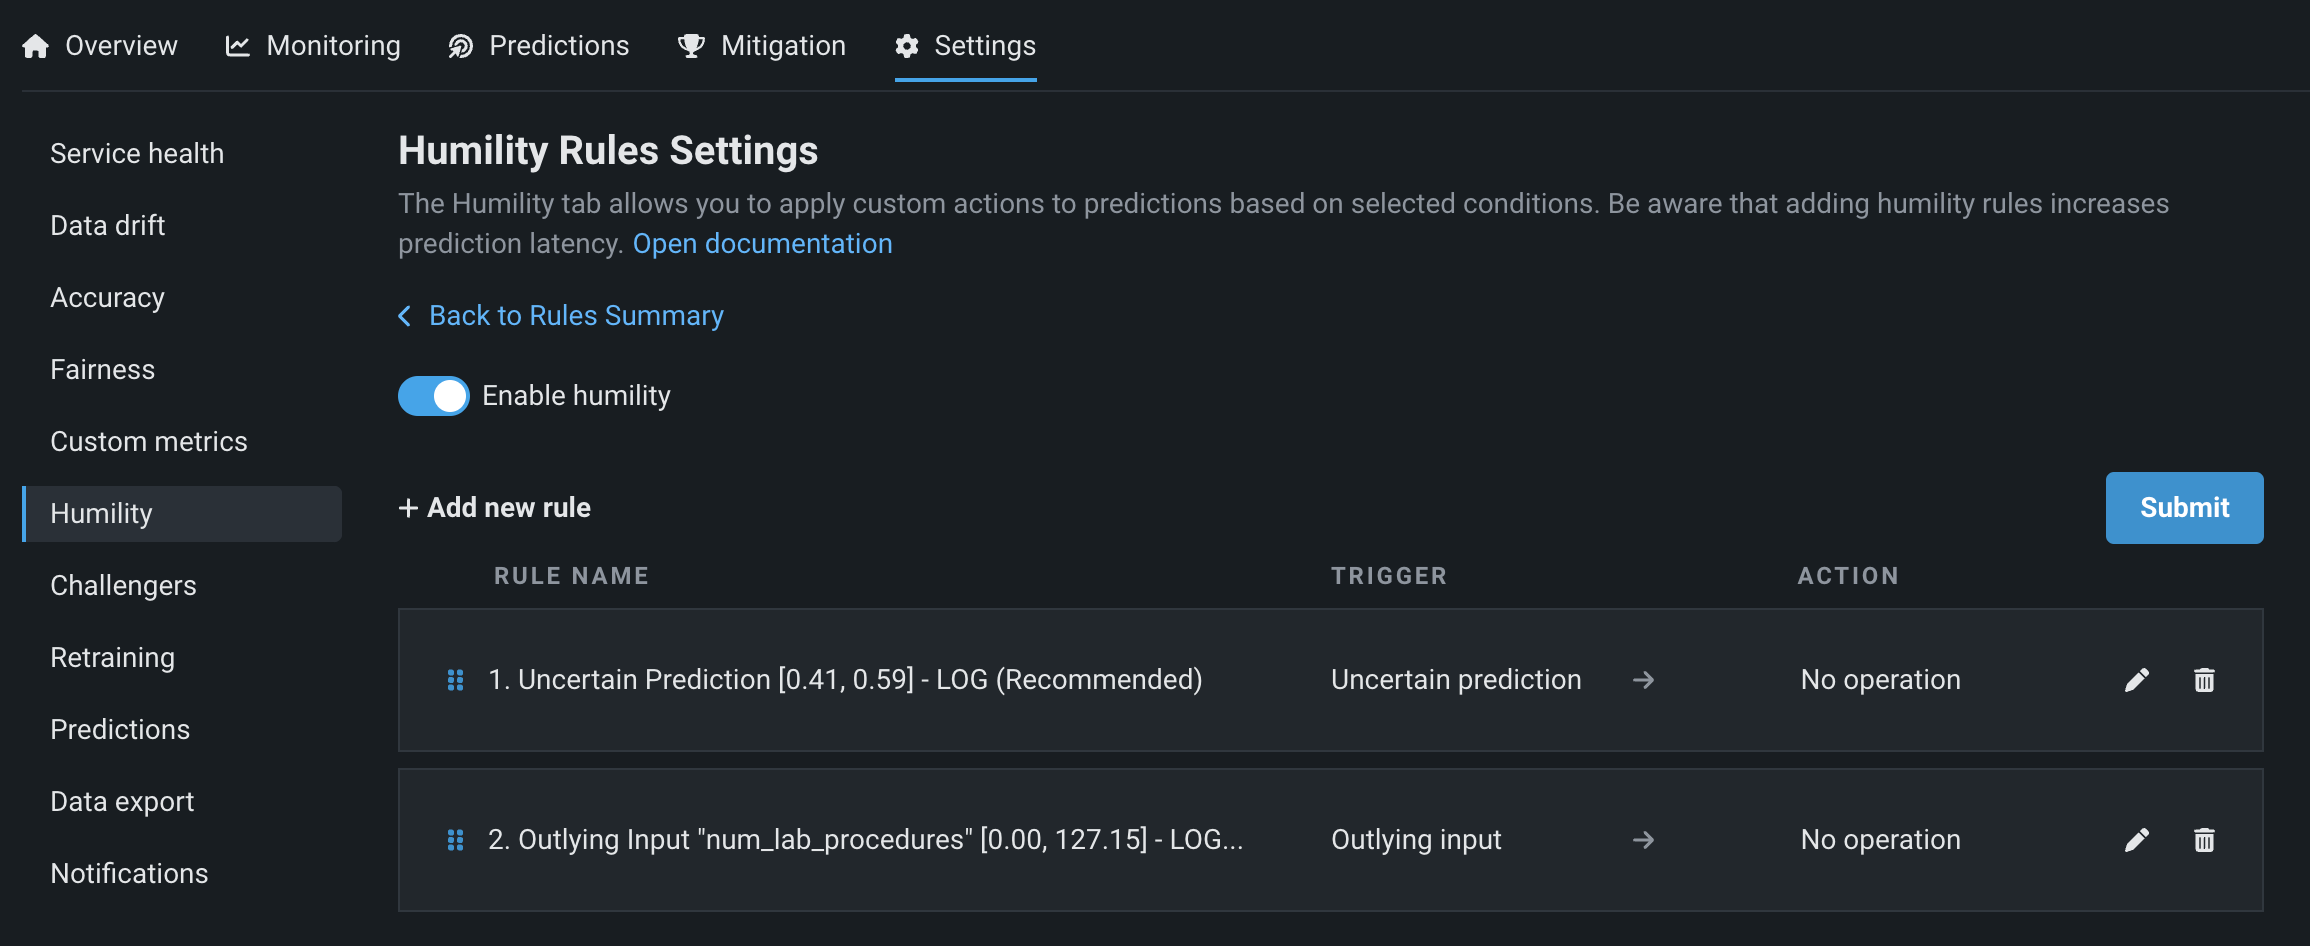Click the Outlying Input rule name
The height and width of the screenshot is (946, 2310).
[865, 840]
